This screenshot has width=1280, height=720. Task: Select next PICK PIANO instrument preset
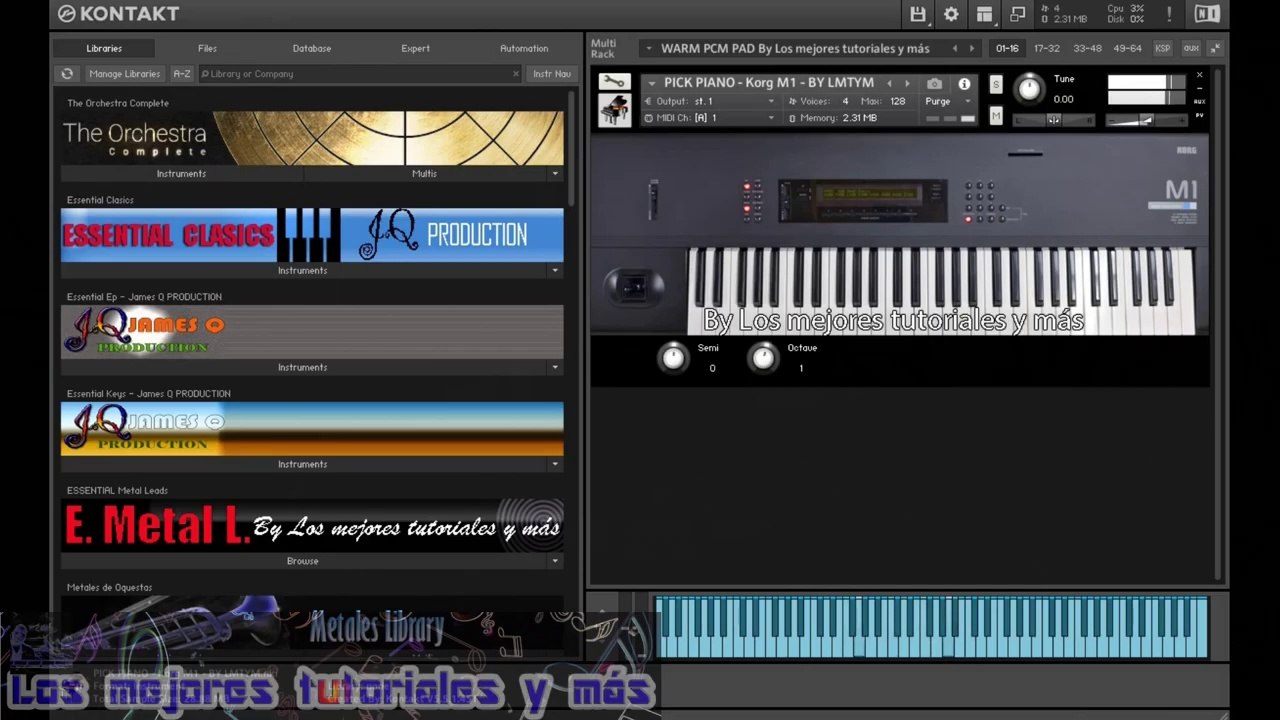(907, 84)
